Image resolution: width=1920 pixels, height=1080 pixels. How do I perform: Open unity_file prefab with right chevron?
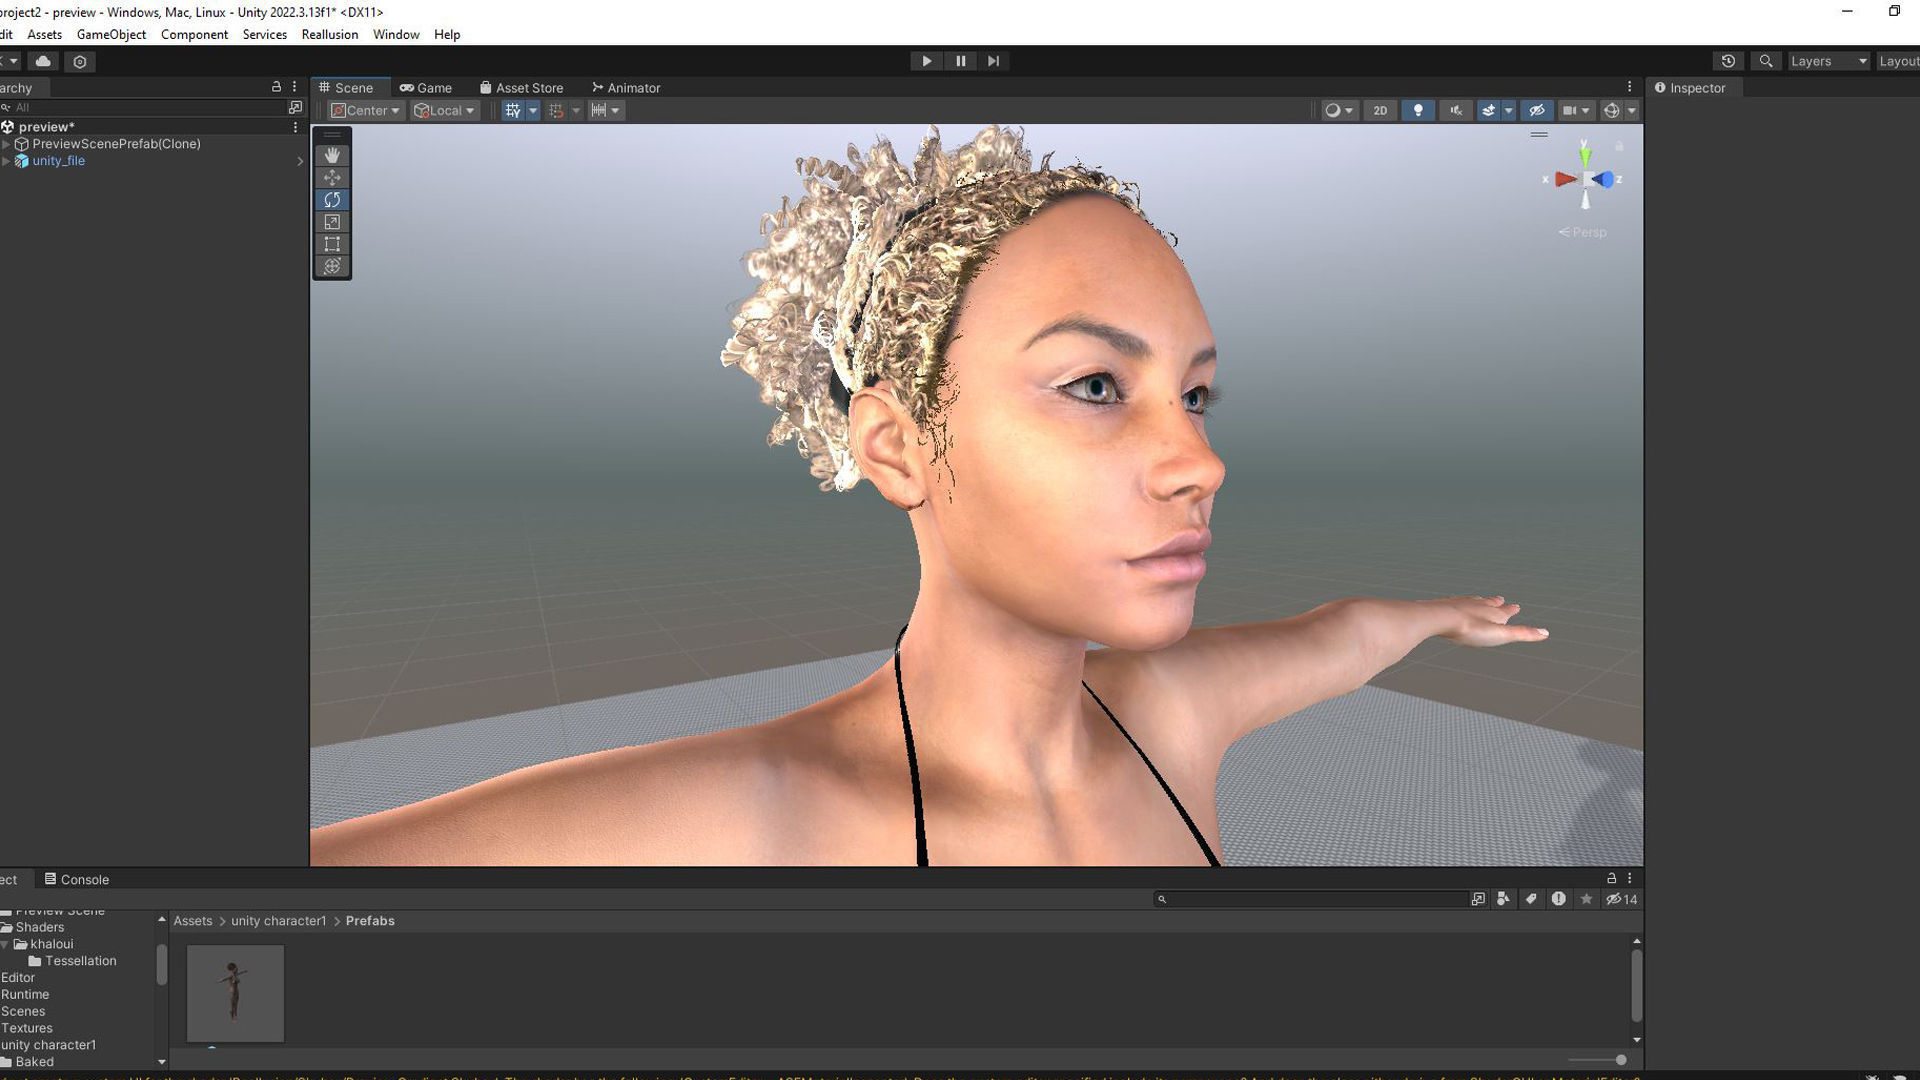[x=300, y=161]
